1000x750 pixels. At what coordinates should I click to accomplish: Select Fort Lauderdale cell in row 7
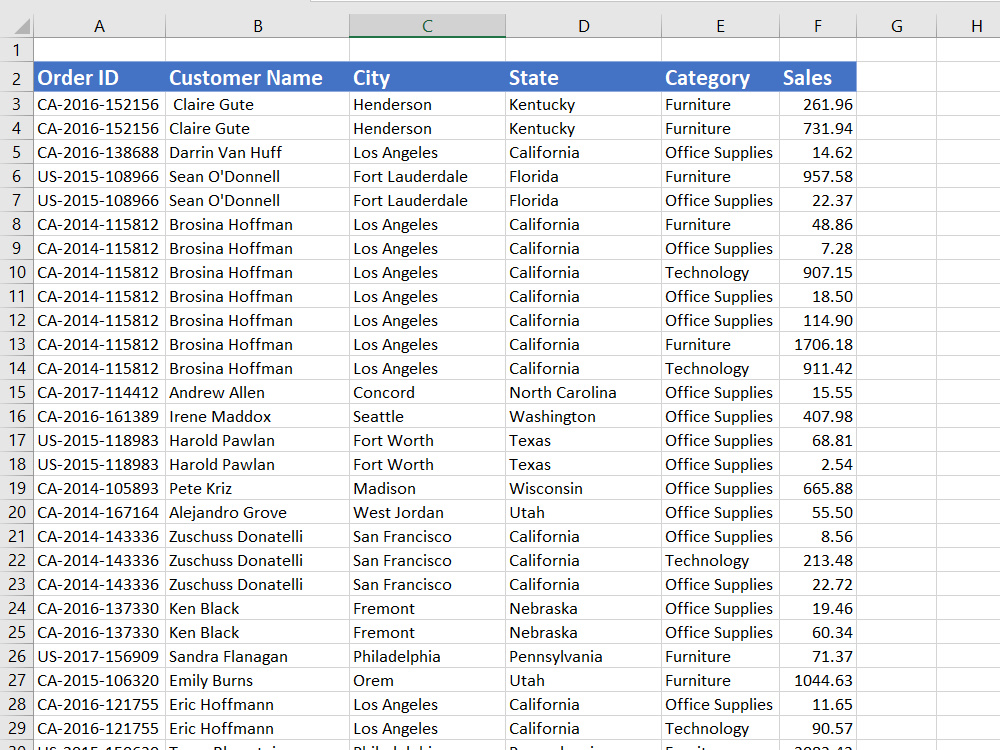coord(427,201)
